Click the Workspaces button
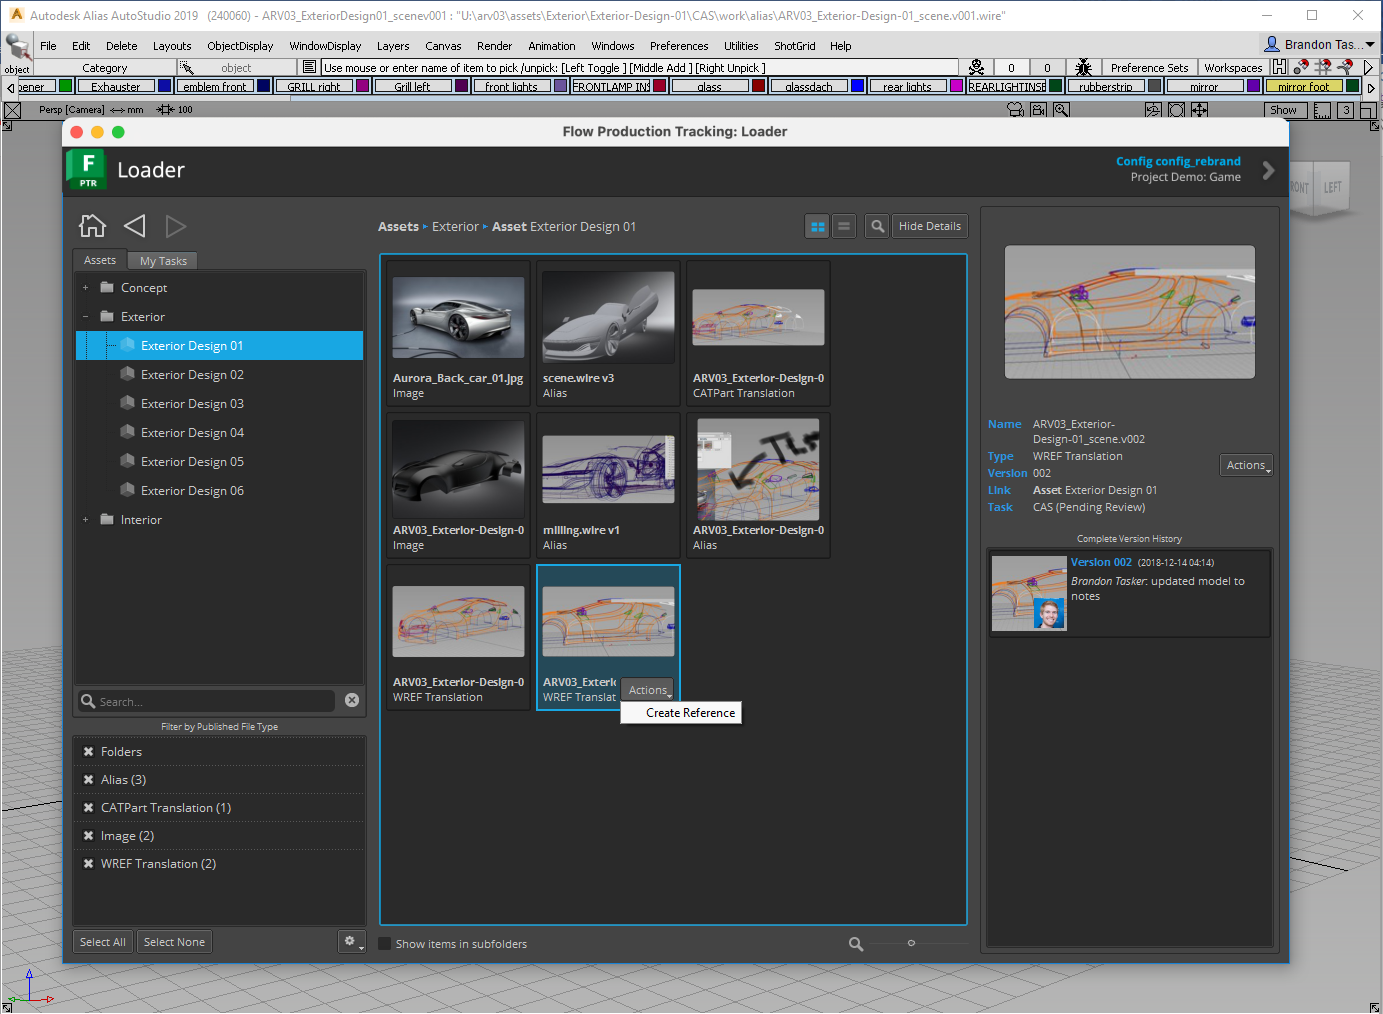Image resolution: width=1383 pixels, height=1014 pixels. click(1233, 68)
